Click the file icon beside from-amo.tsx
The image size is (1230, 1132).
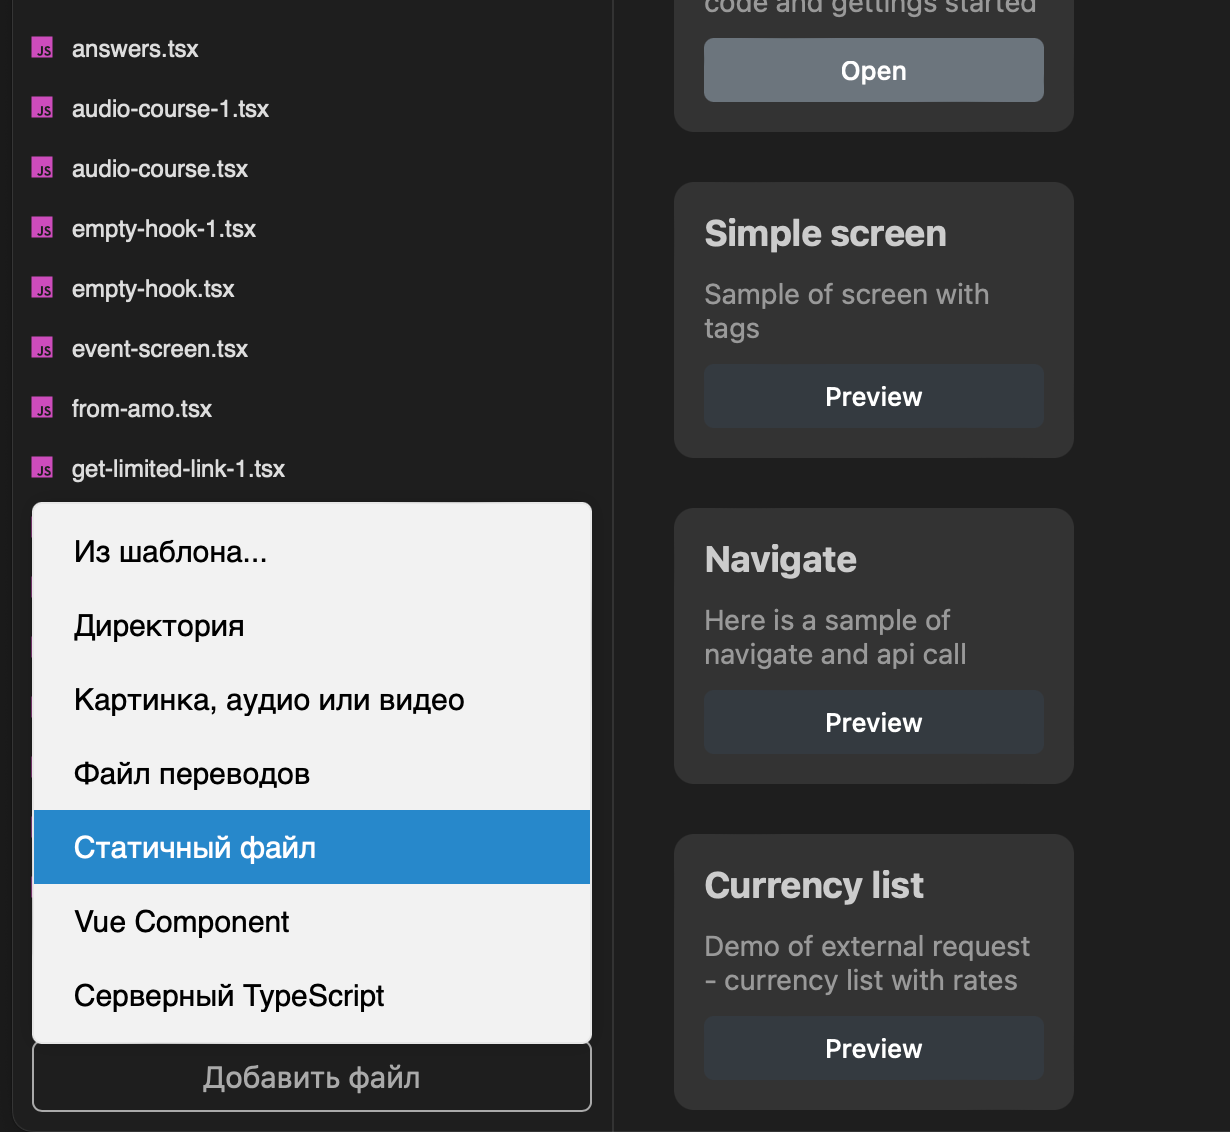(x=42, y=408)
